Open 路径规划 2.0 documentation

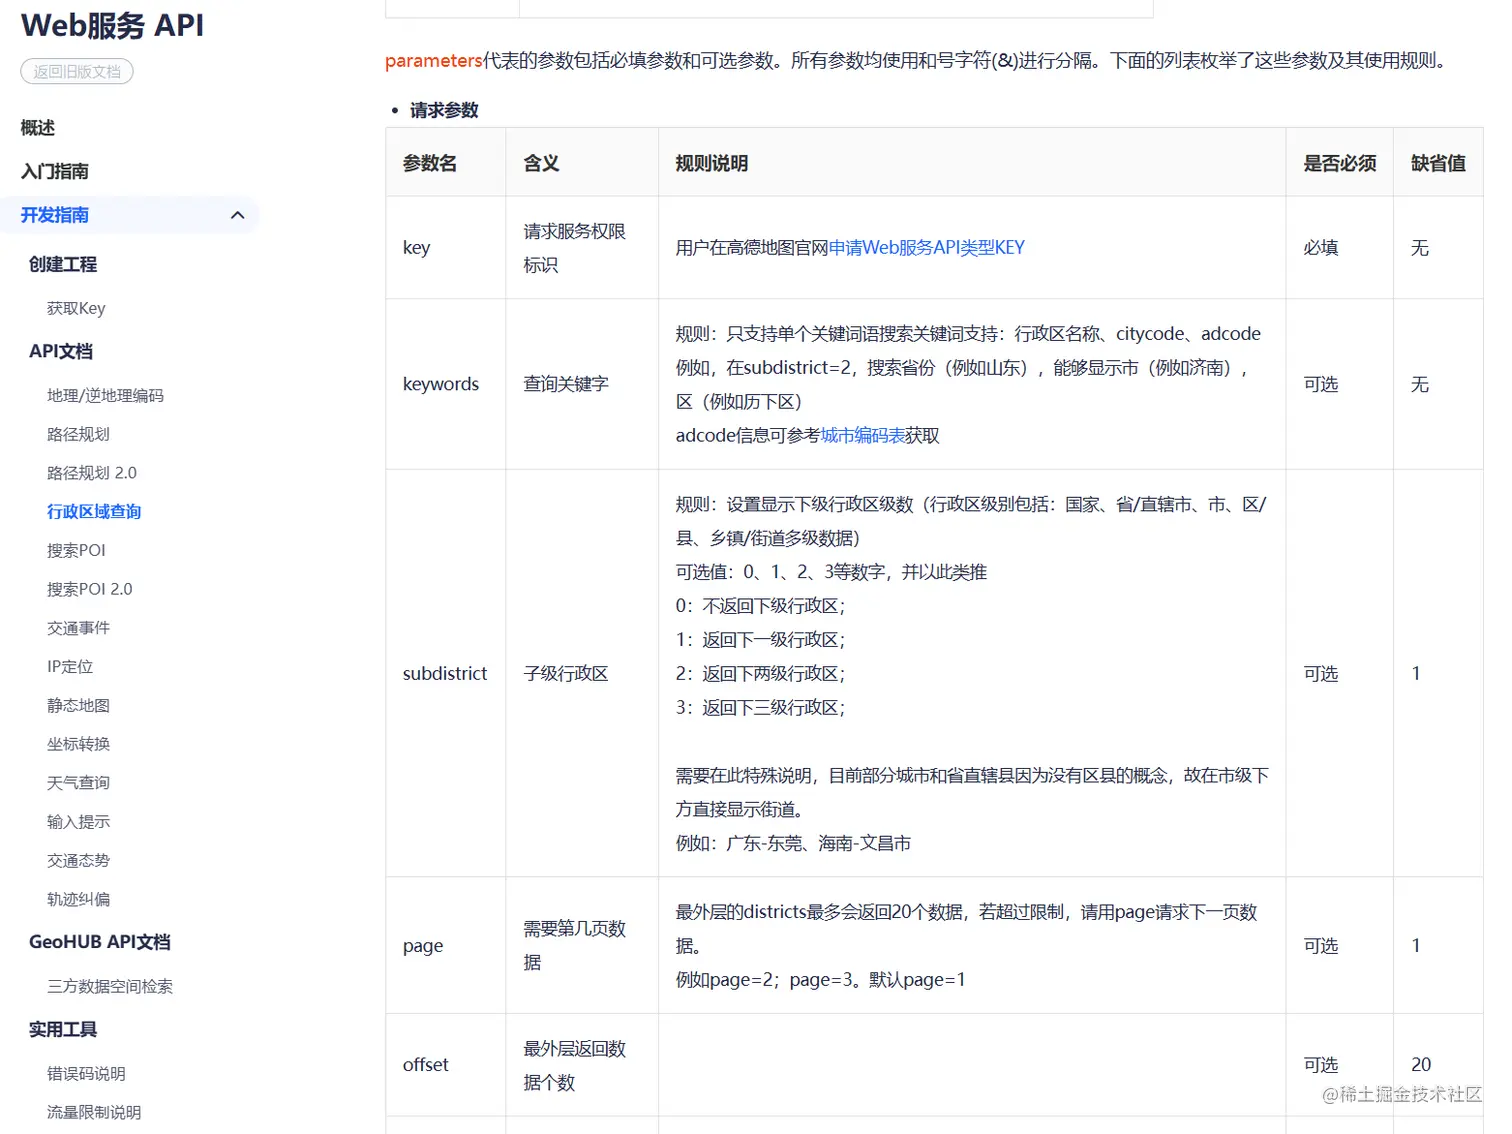click(92, 473)
